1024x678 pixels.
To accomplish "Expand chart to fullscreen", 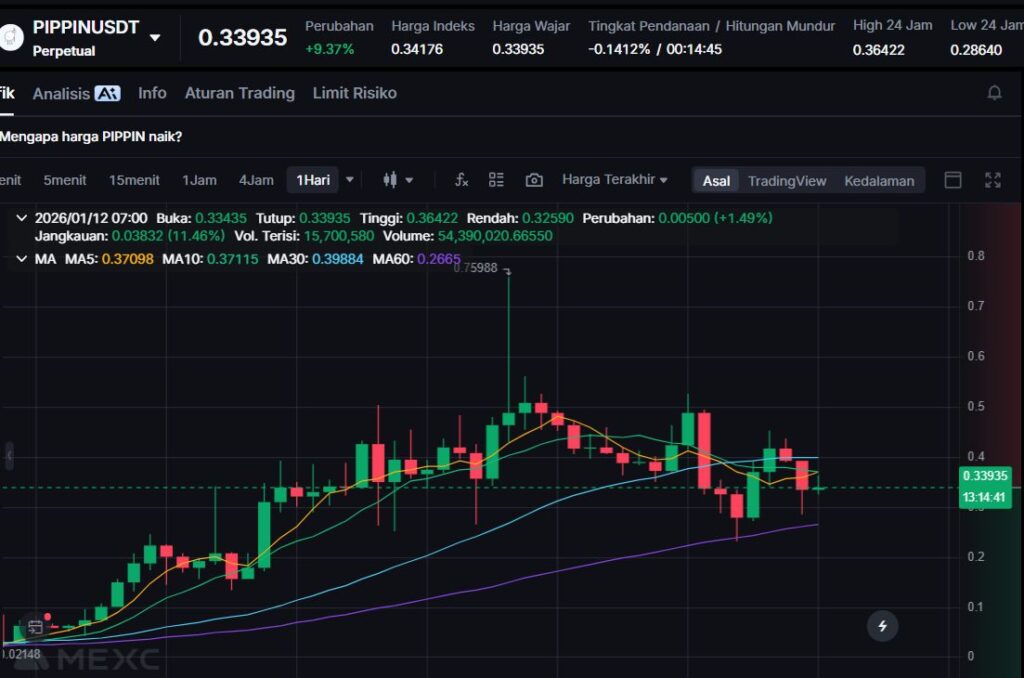I will coord(992,180).
